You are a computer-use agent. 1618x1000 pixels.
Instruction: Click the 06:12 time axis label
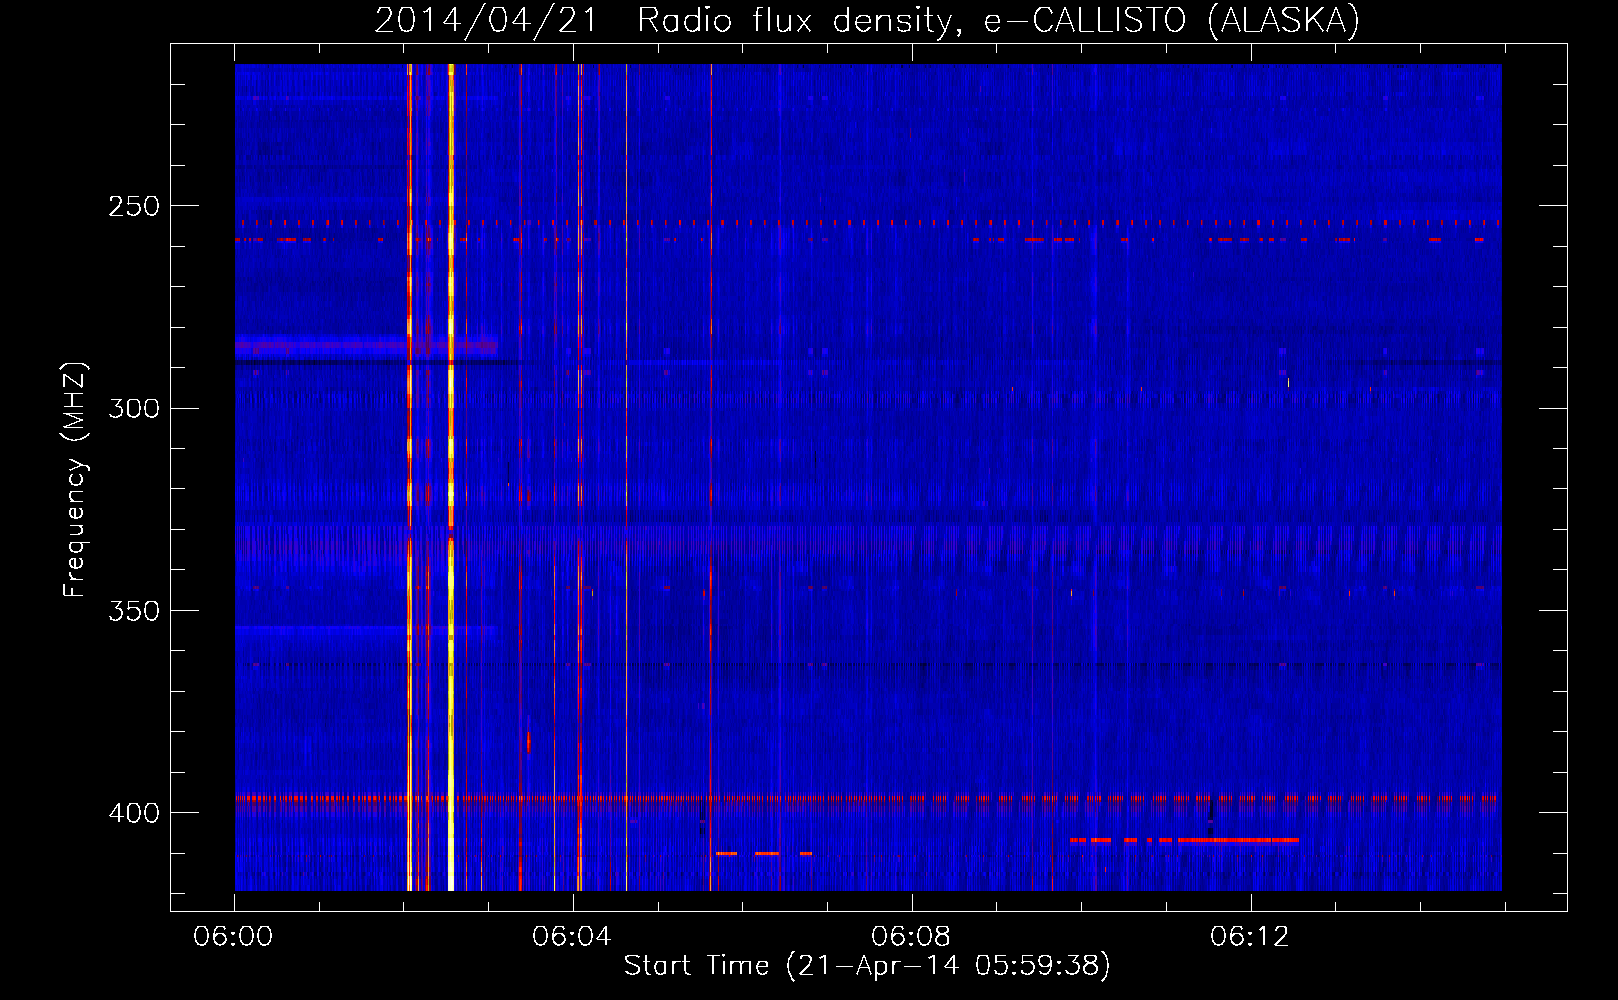(1250, 937)
